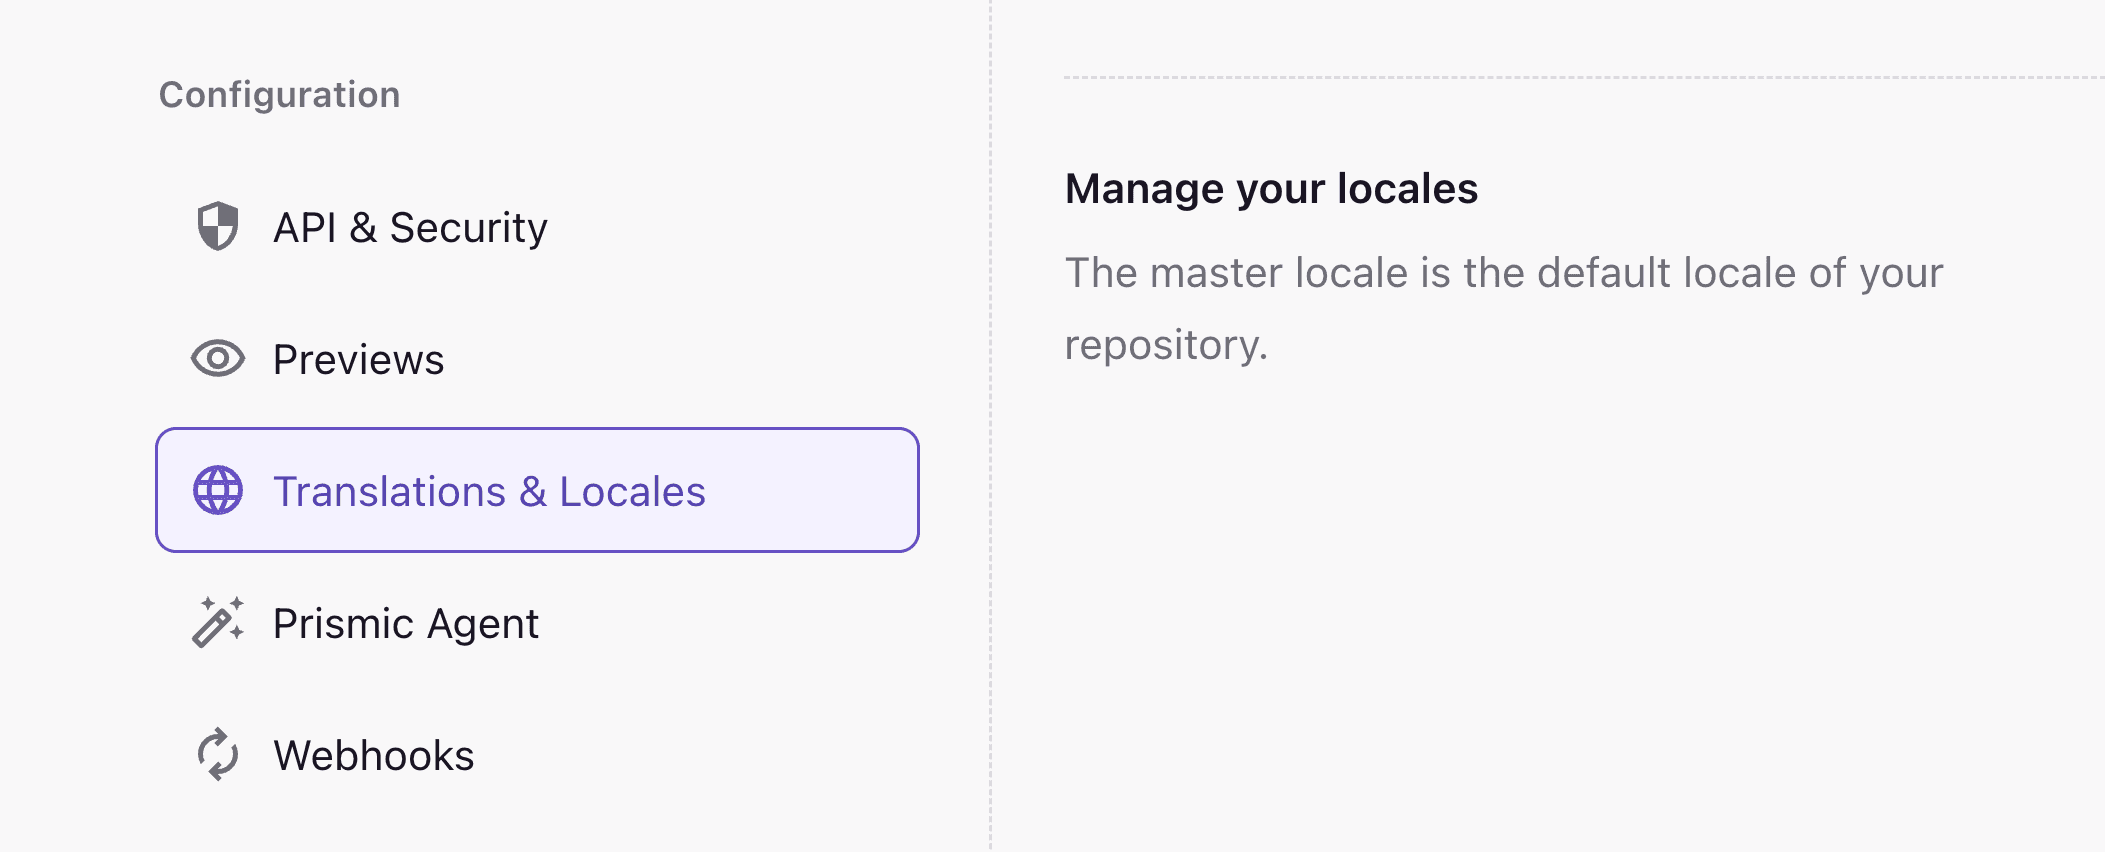Viewport: 2105px width, 852px height.
Task: Click the eye icon next to Previews
Action: [x=218, y=360]
